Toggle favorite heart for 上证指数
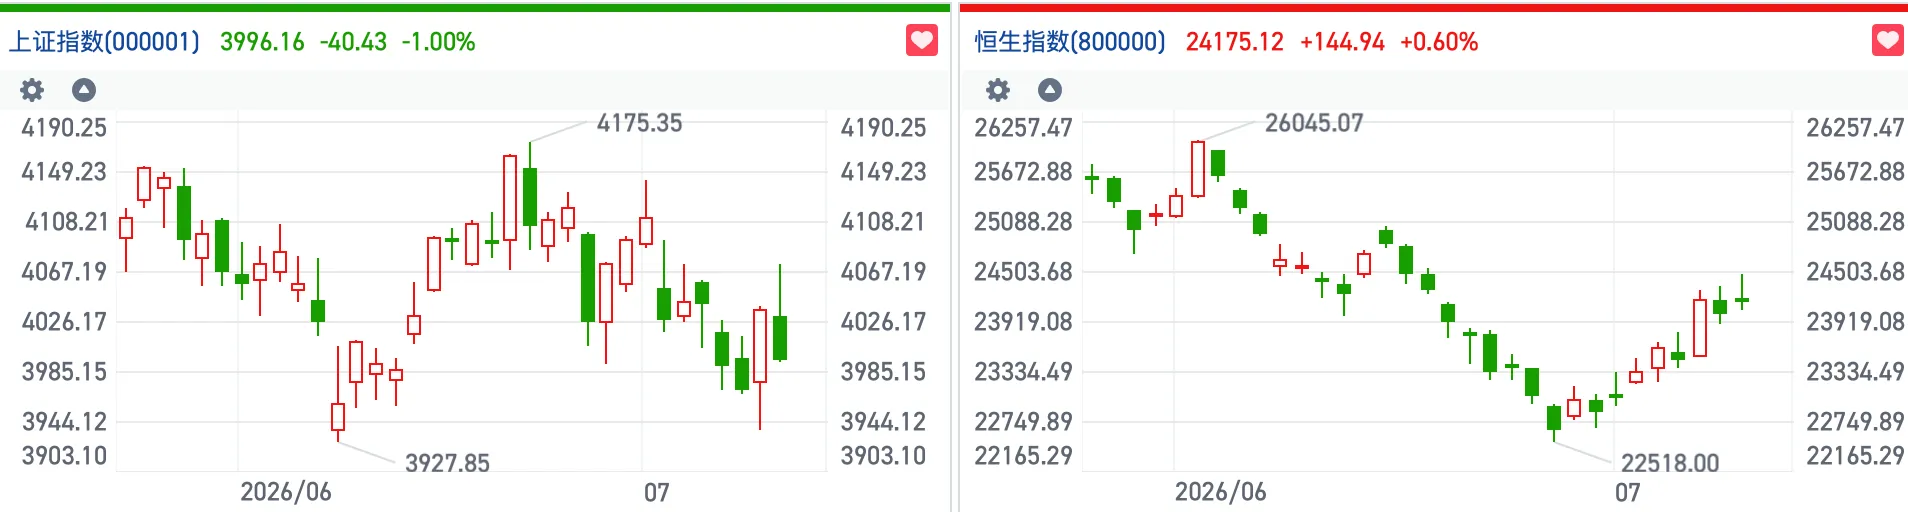Image resolution: width=1908 pixels, height=512 pixels. point(922,41)
